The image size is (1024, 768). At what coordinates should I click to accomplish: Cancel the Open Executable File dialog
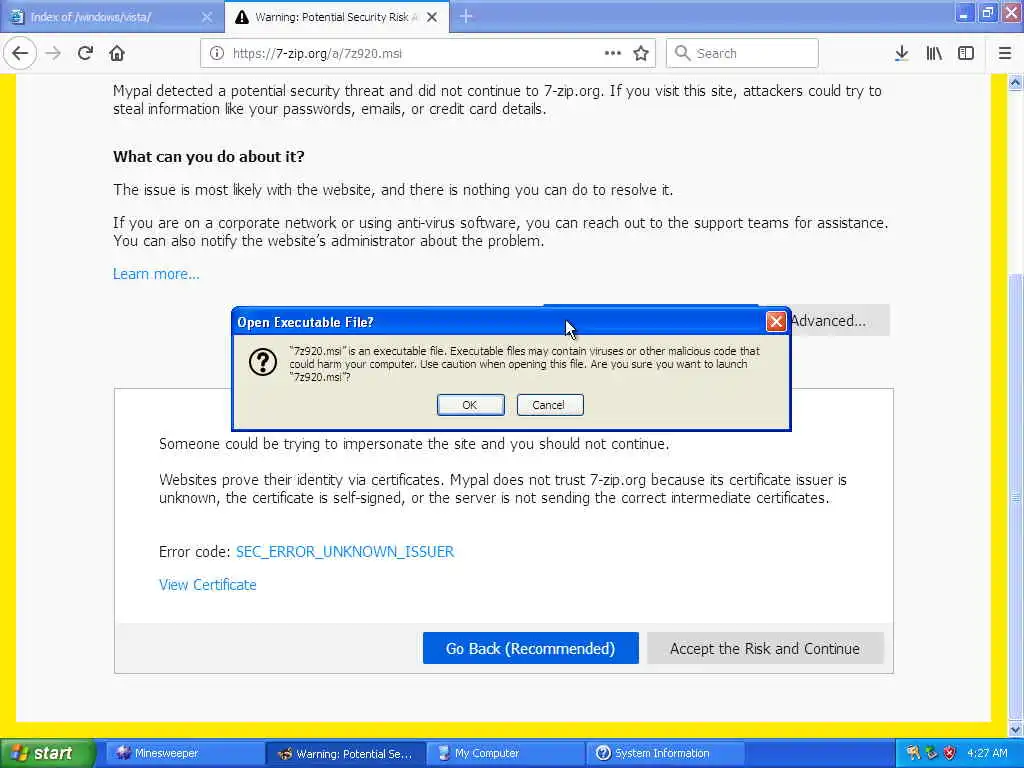click(x=550, y=405)
